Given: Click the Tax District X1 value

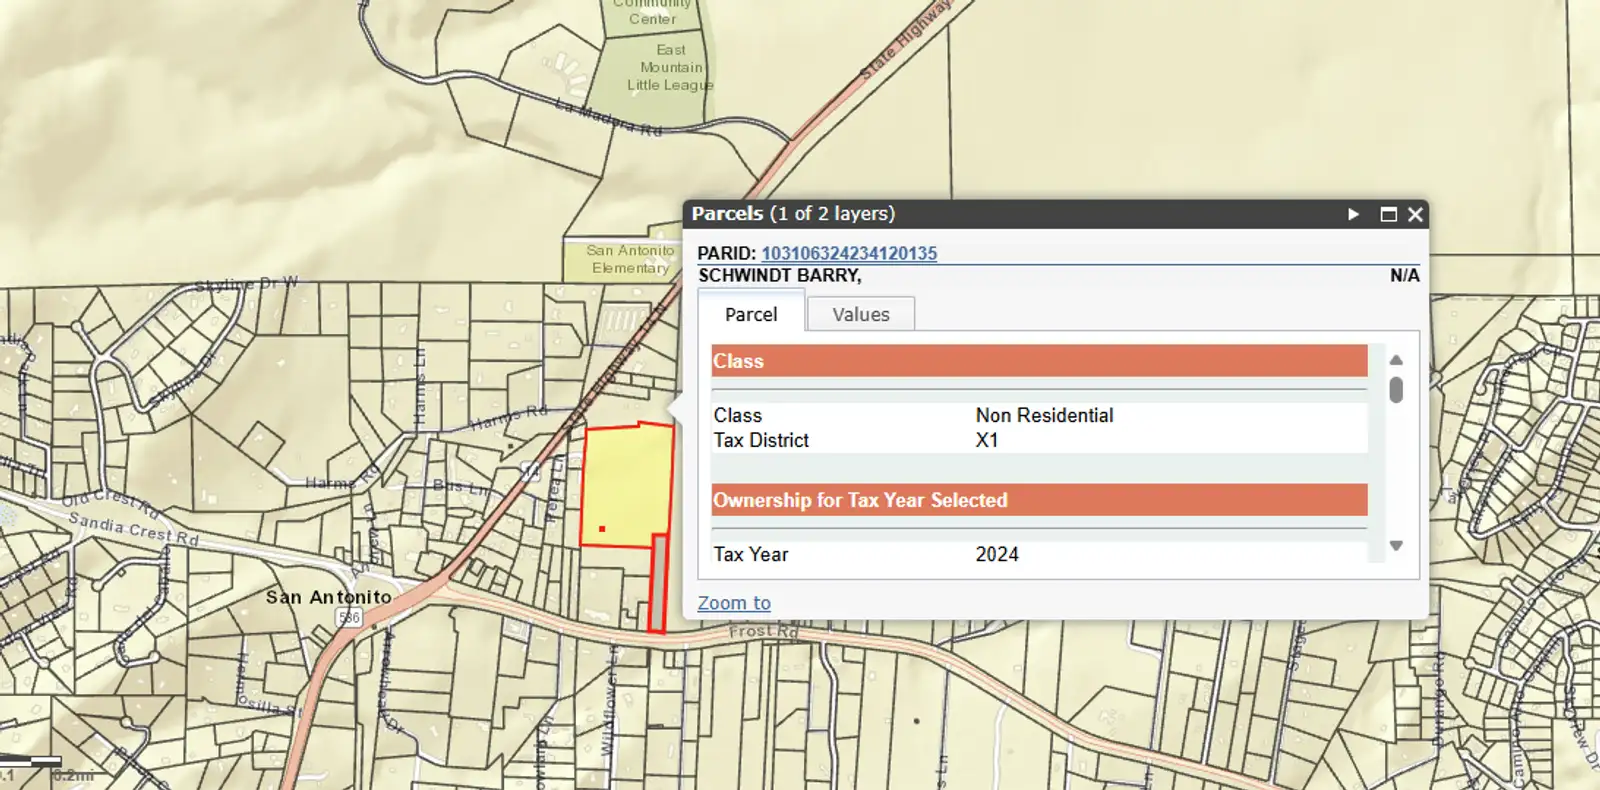Looking at the screenshot, I should (987, 440).
